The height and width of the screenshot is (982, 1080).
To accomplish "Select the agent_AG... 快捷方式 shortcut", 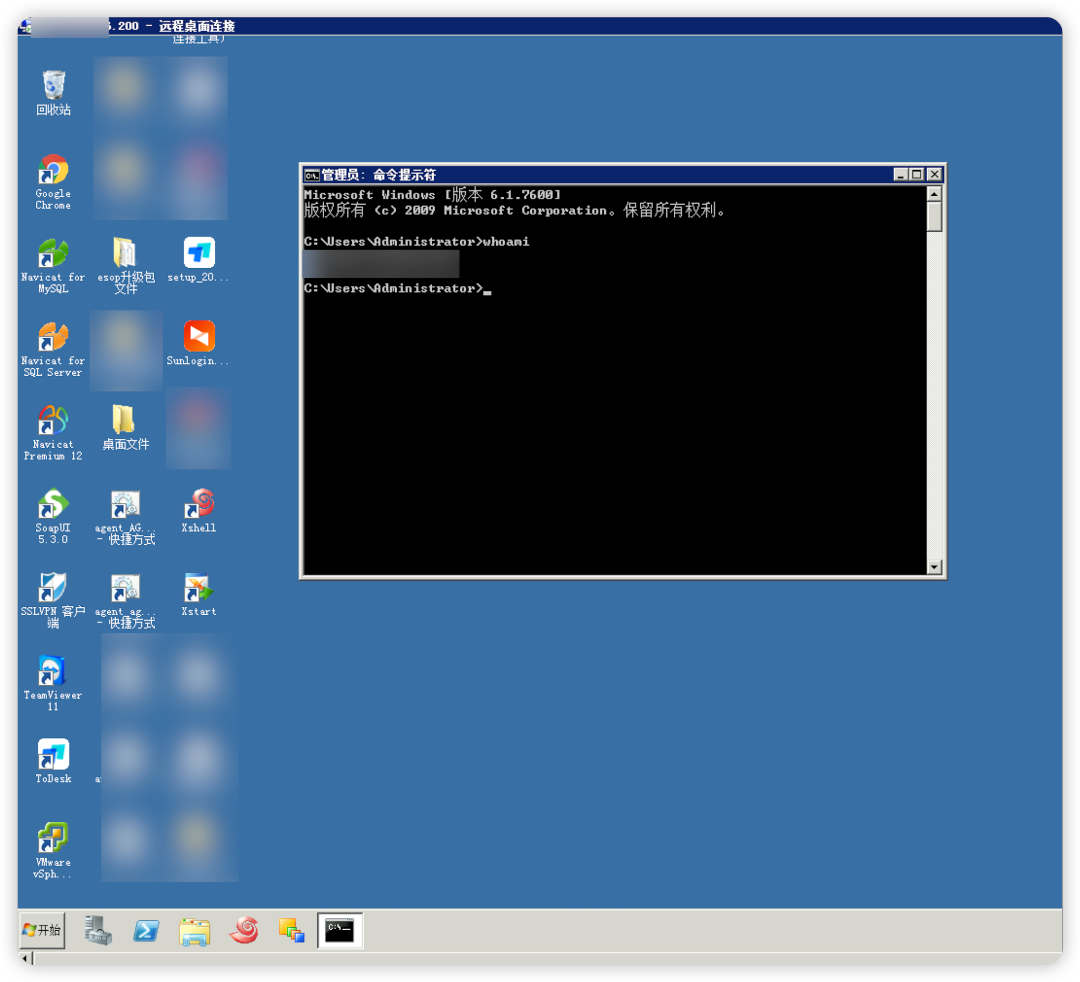I will click(x=125, y=518).
